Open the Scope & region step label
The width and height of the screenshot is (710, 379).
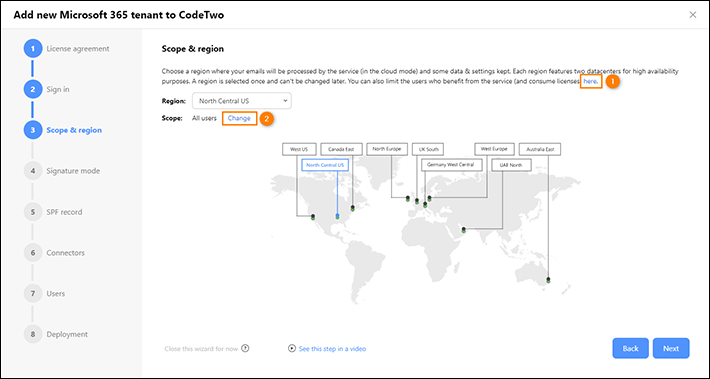click(74, 130)
